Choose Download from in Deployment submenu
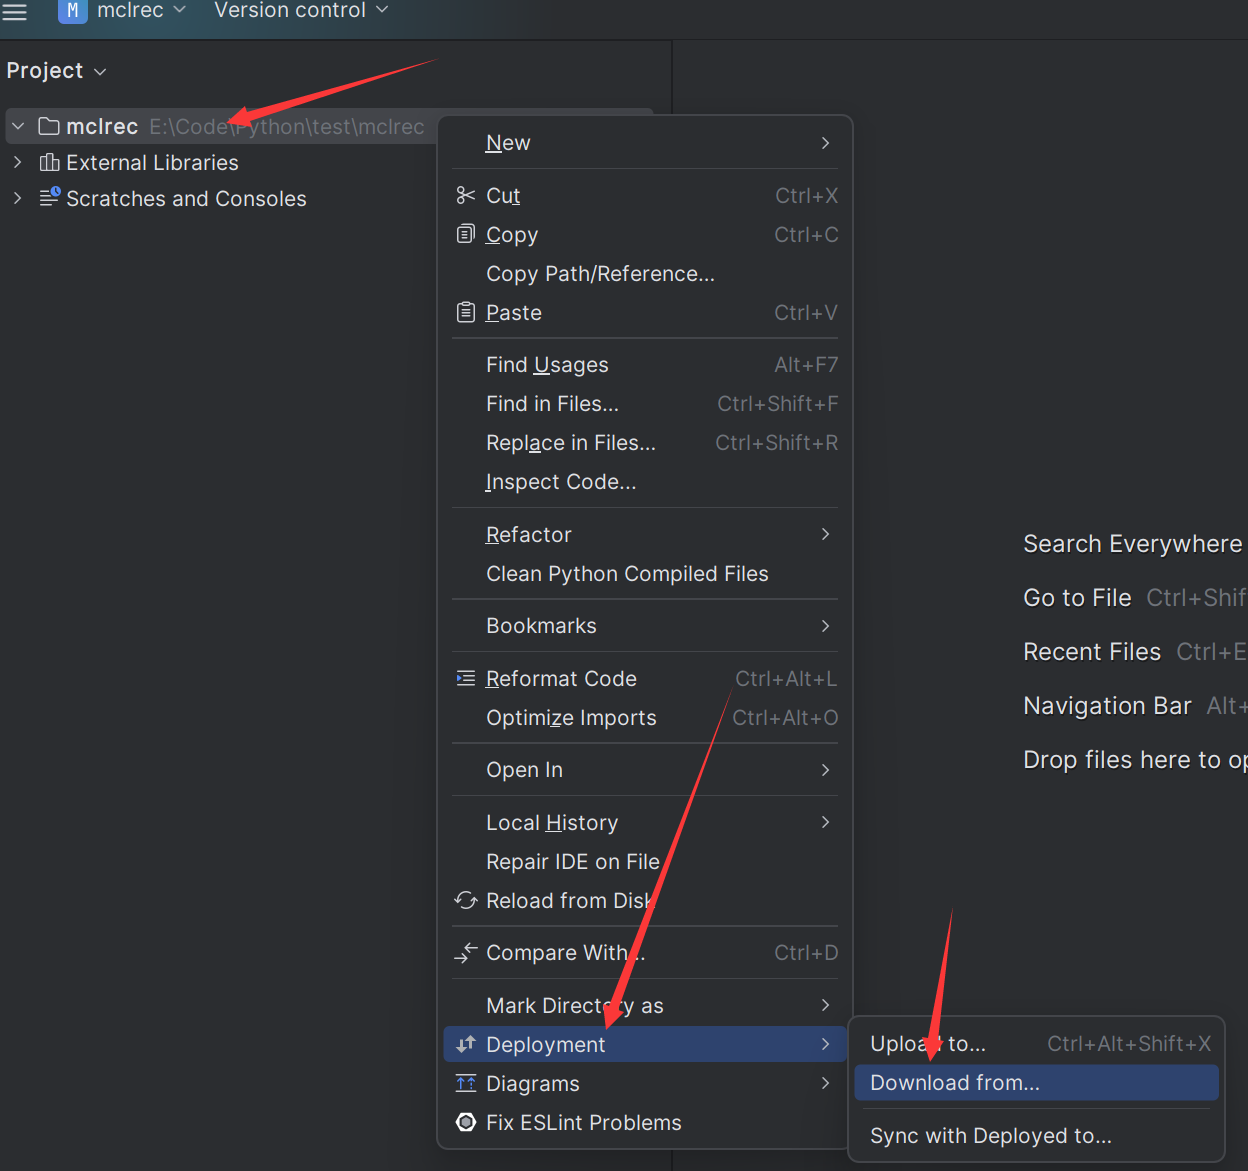 [x=1036, y=1083]
